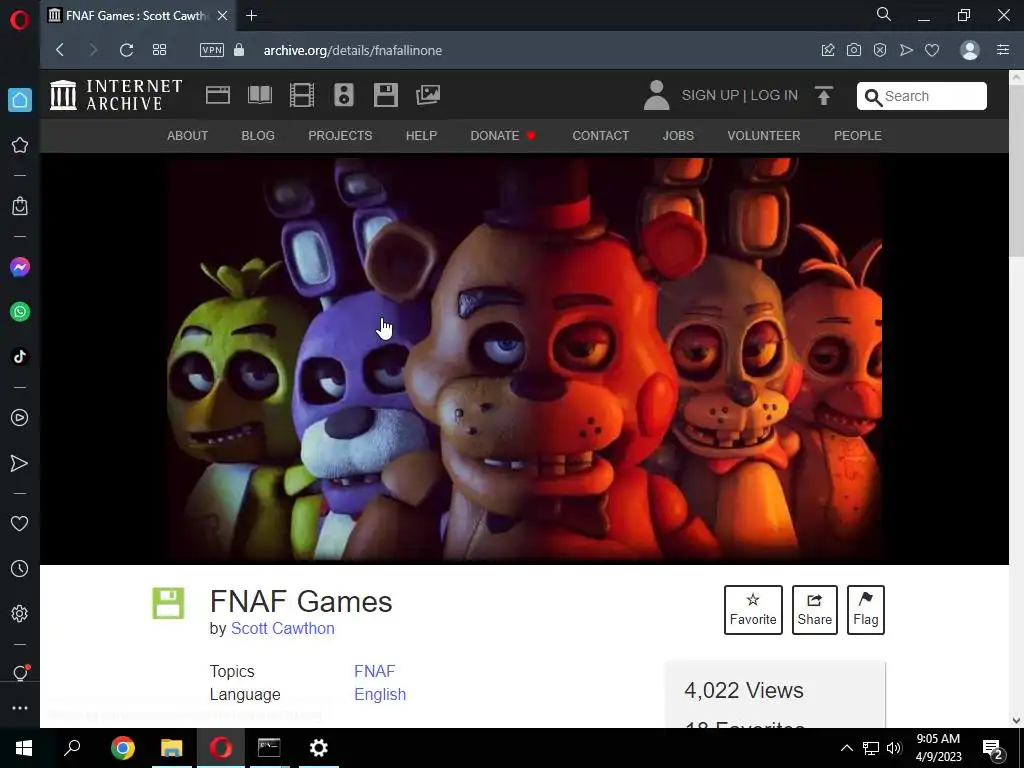This screenshot has height=768, width=1024.
Task: Open history clock icon in sidebar
Action: point(20,568)
